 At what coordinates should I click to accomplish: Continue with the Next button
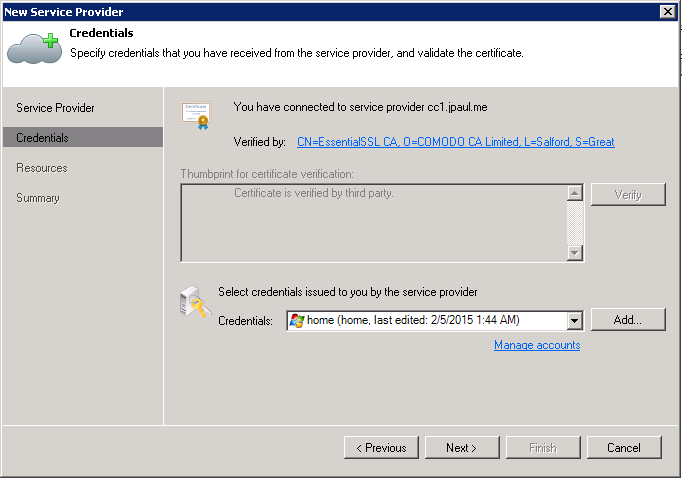tap(462, 448)
